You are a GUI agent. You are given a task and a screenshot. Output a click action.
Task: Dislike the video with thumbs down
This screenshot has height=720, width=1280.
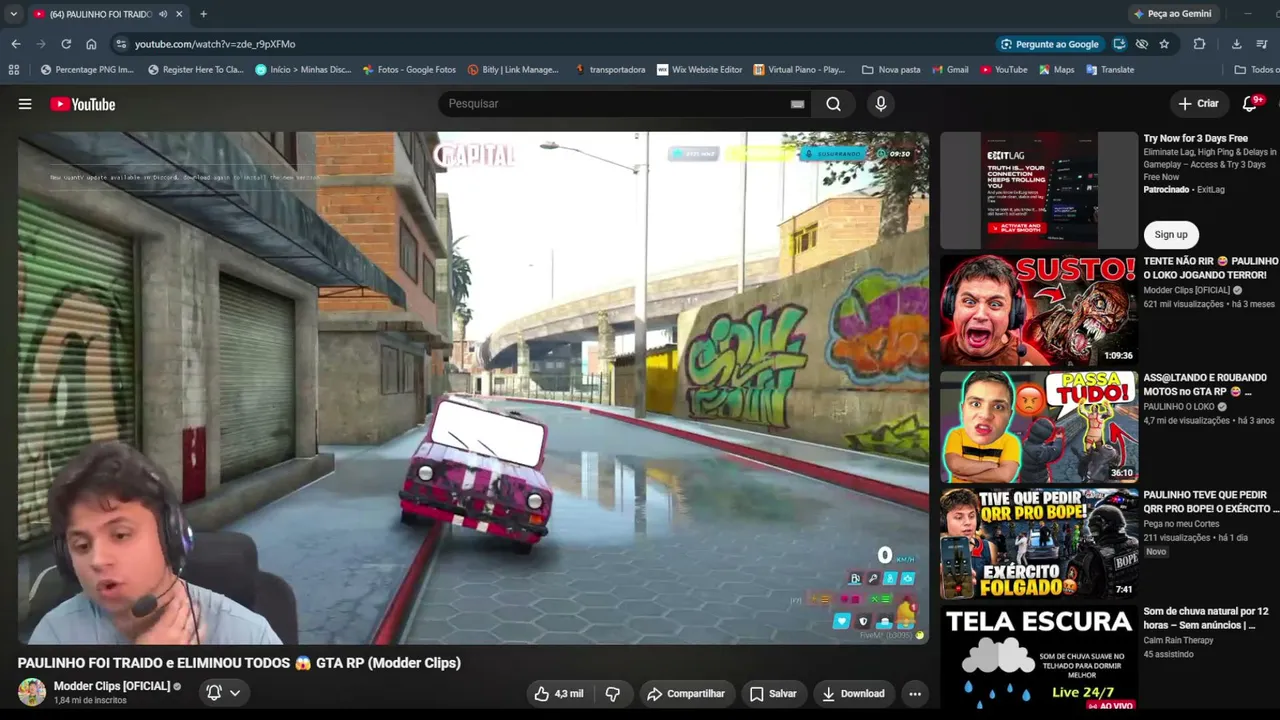pos(613,694)
